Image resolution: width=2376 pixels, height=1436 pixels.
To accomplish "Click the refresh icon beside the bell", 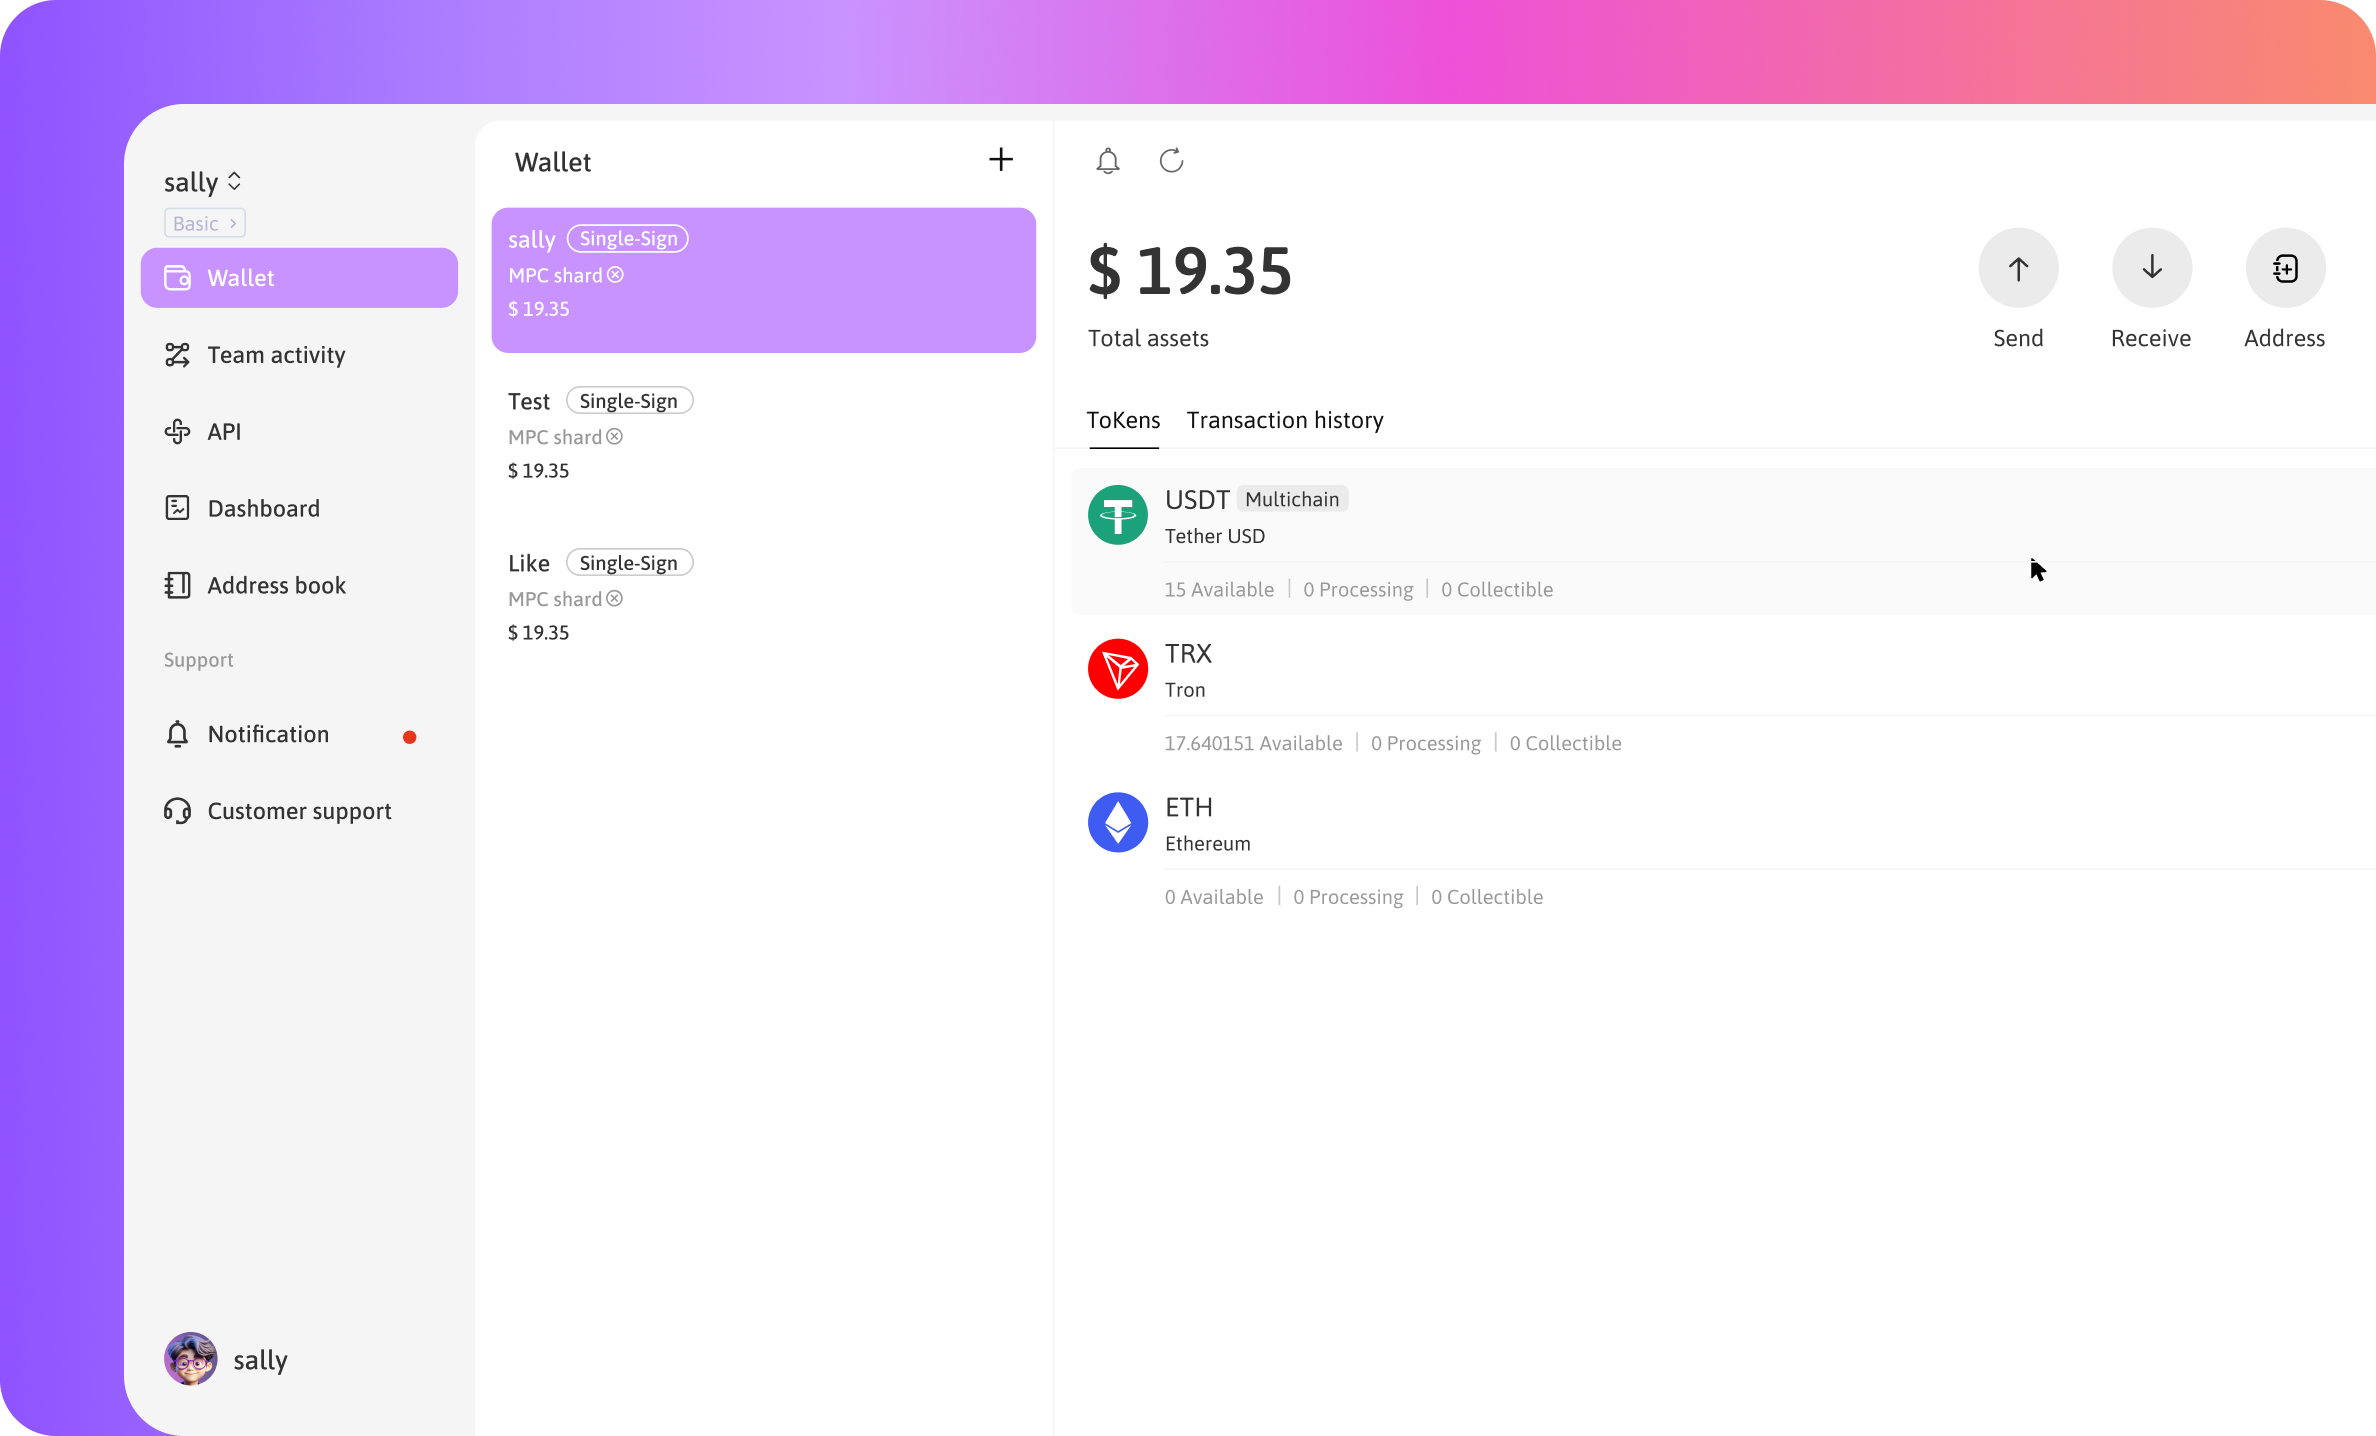I will [x=1171, y=161].
